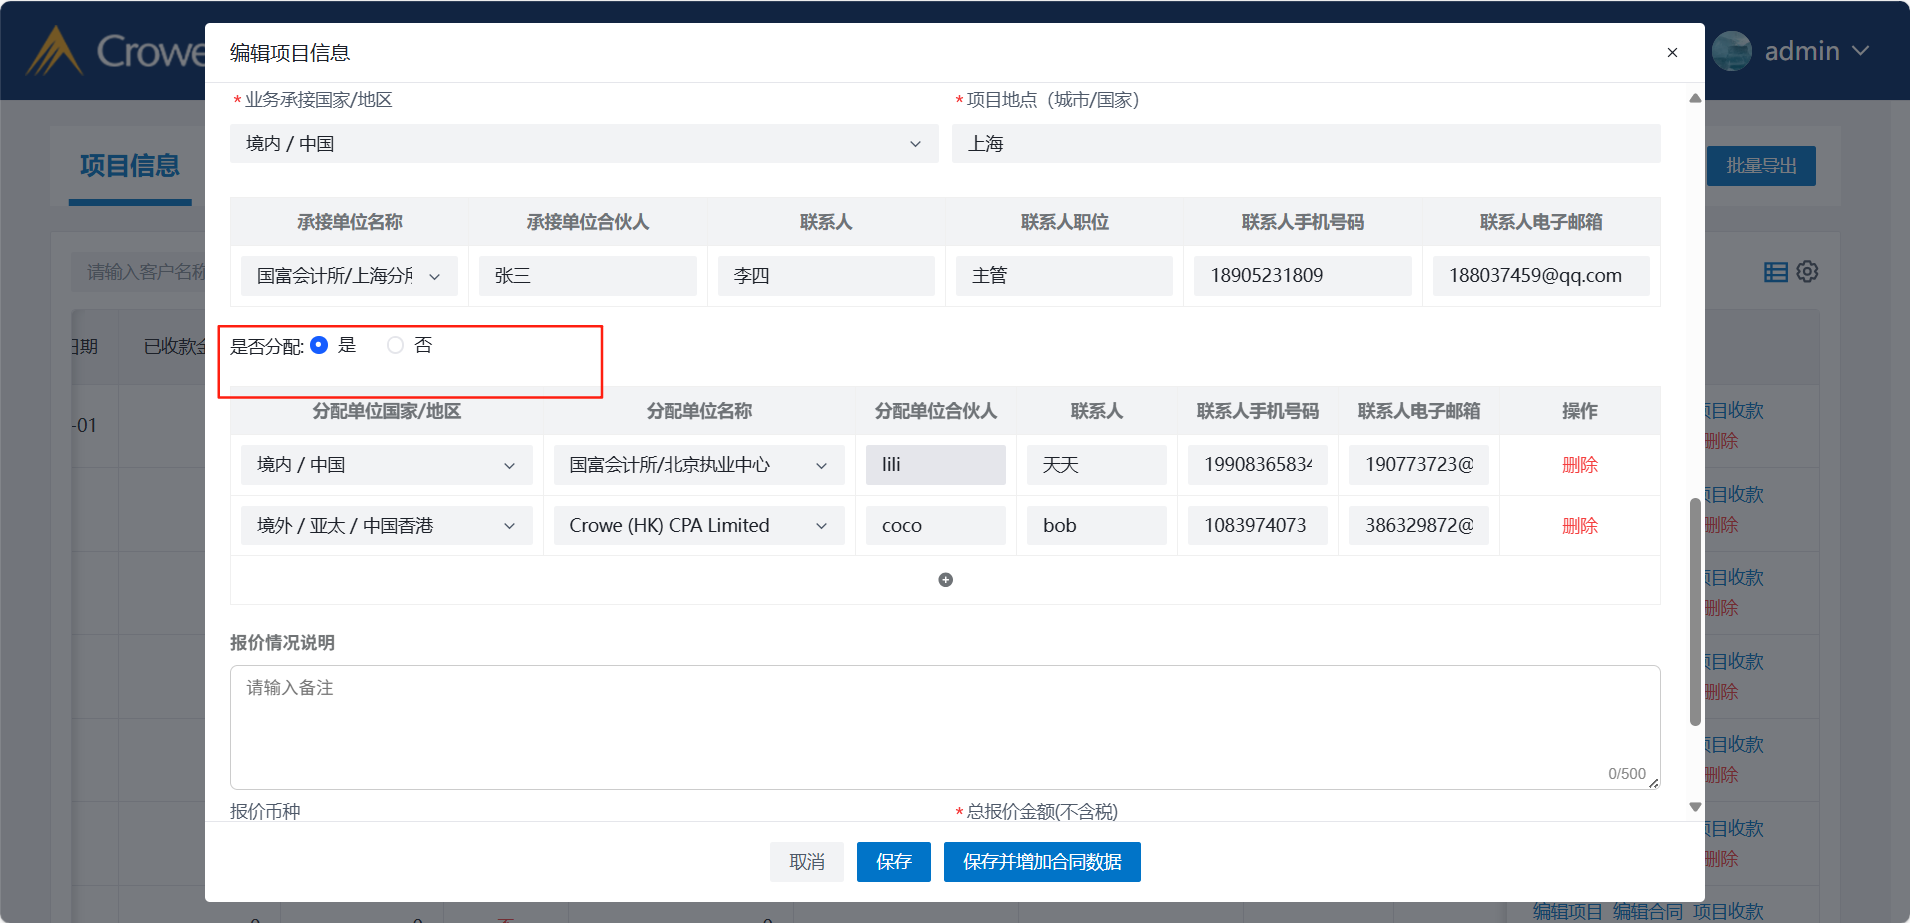The image size is (1910, 923).
Task: Click the partner field containing lili
Action: pos(936,465)
